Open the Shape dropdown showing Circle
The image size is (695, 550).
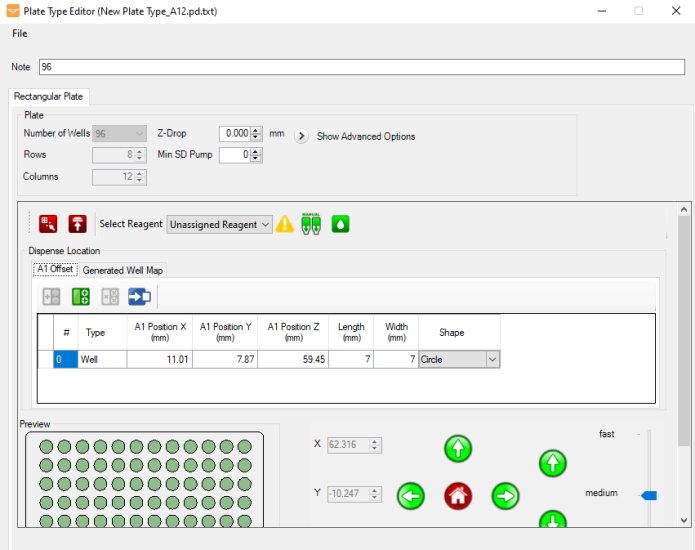492,360
